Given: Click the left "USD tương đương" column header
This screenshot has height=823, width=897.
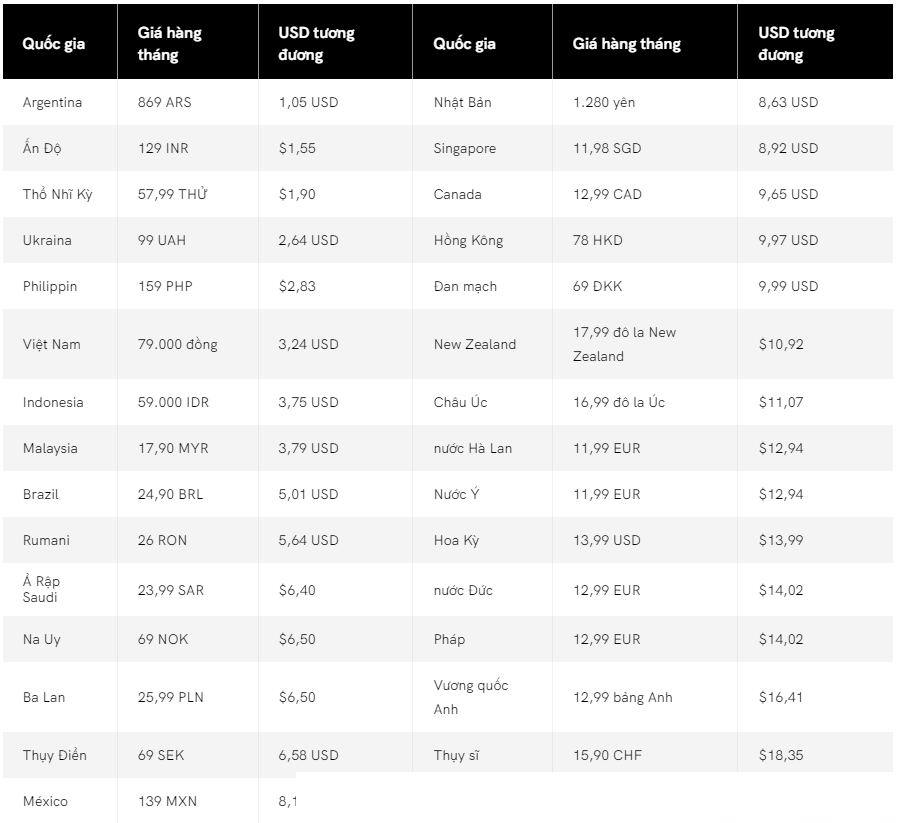Looking at the screenshot, I should coord(316,44).
